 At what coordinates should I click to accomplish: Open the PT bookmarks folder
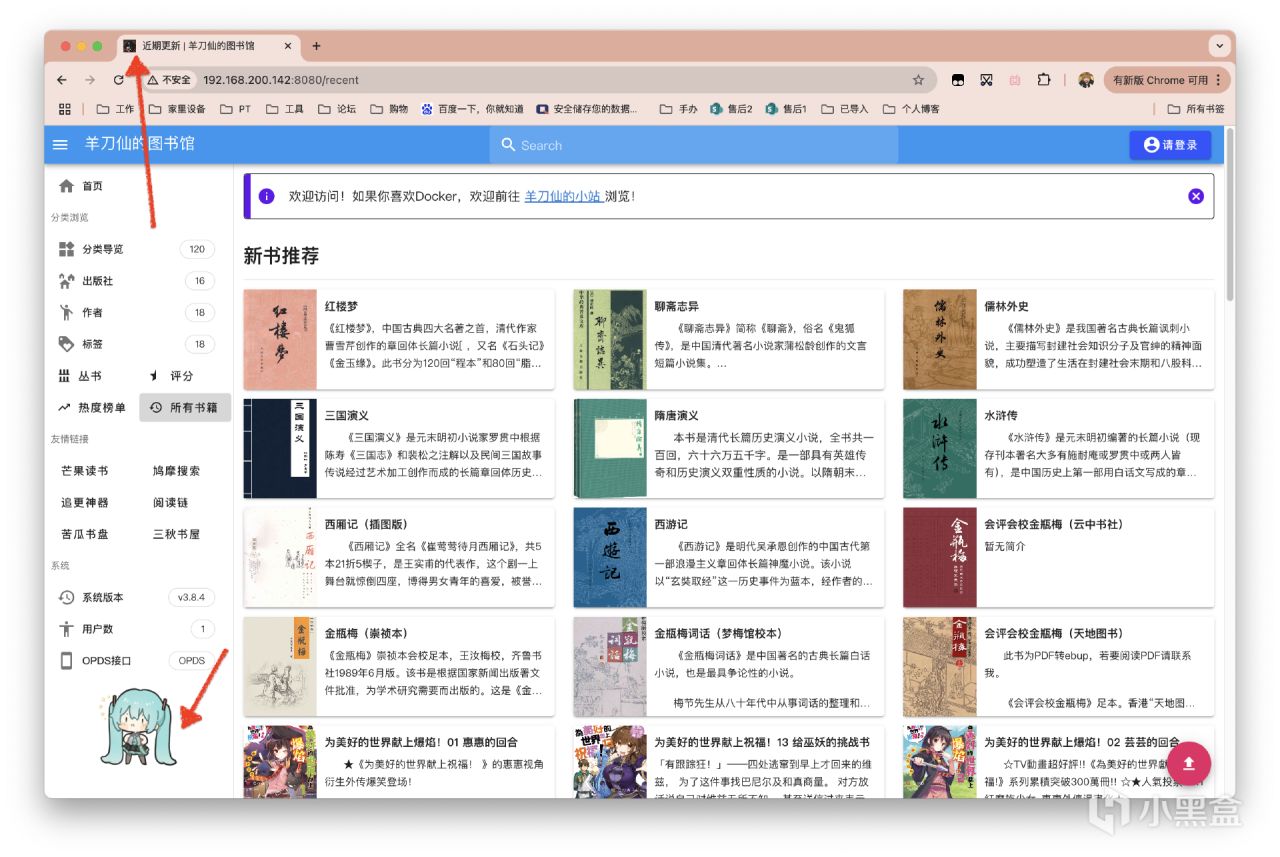(235, 109)
